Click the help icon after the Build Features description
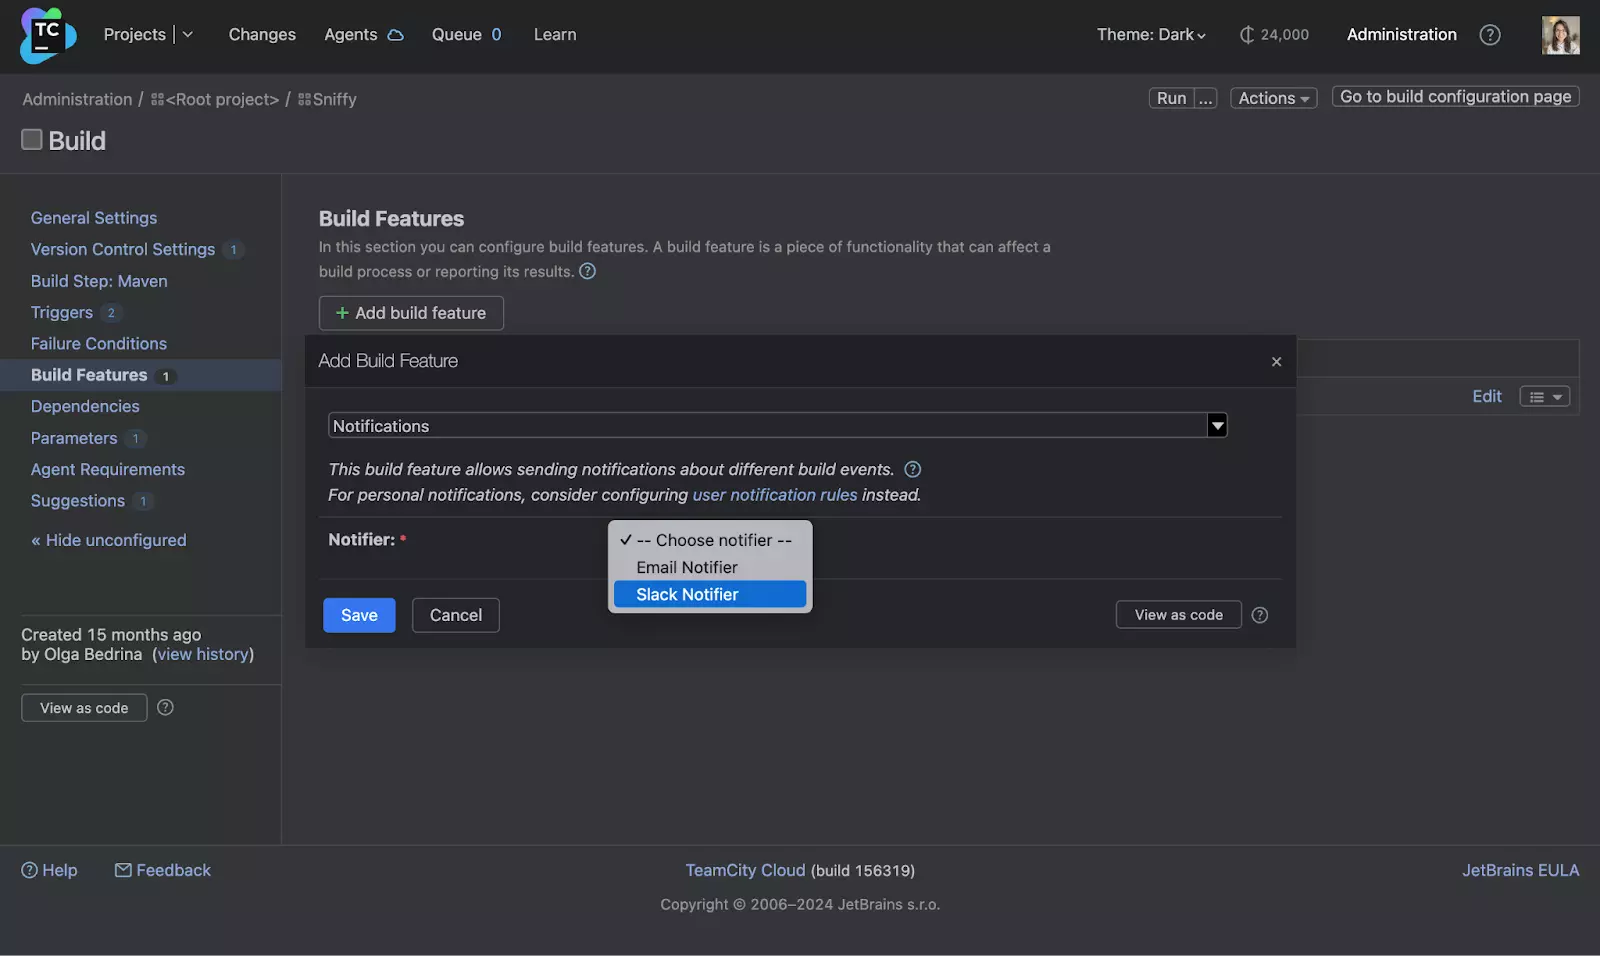 coord(587,271)
